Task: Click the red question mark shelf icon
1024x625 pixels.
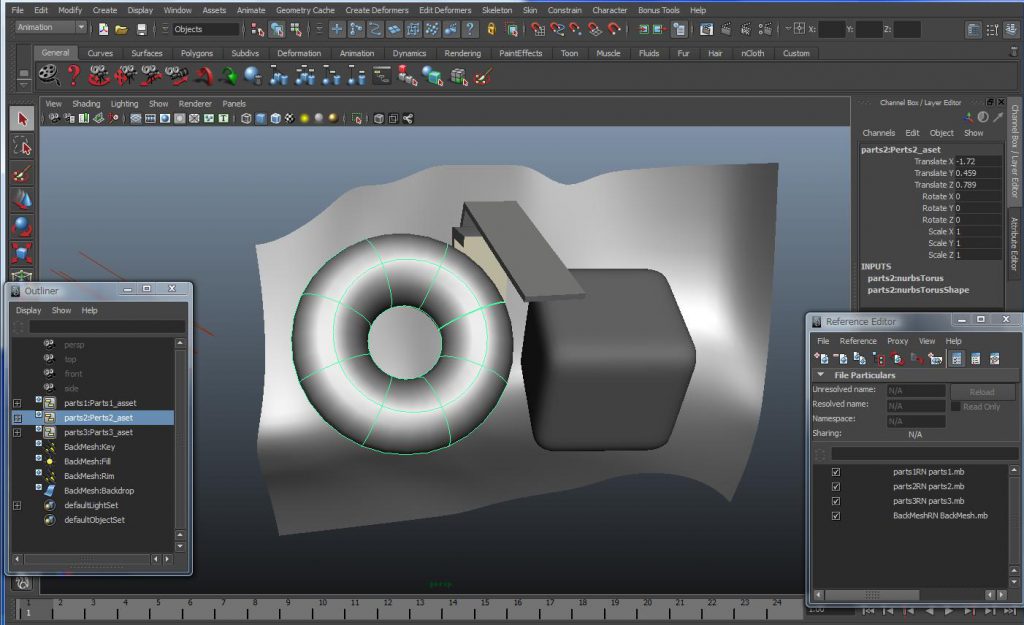Action: (x=74, y=76)
